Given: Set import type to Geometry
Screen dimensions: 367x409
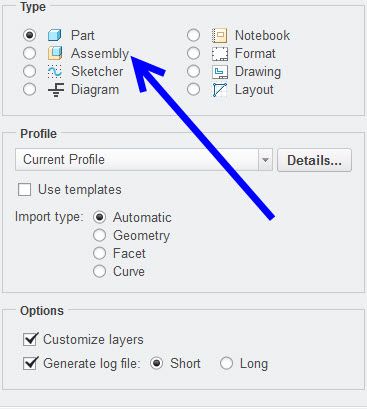Looking at the screenshot, I should tap(99, 235).
